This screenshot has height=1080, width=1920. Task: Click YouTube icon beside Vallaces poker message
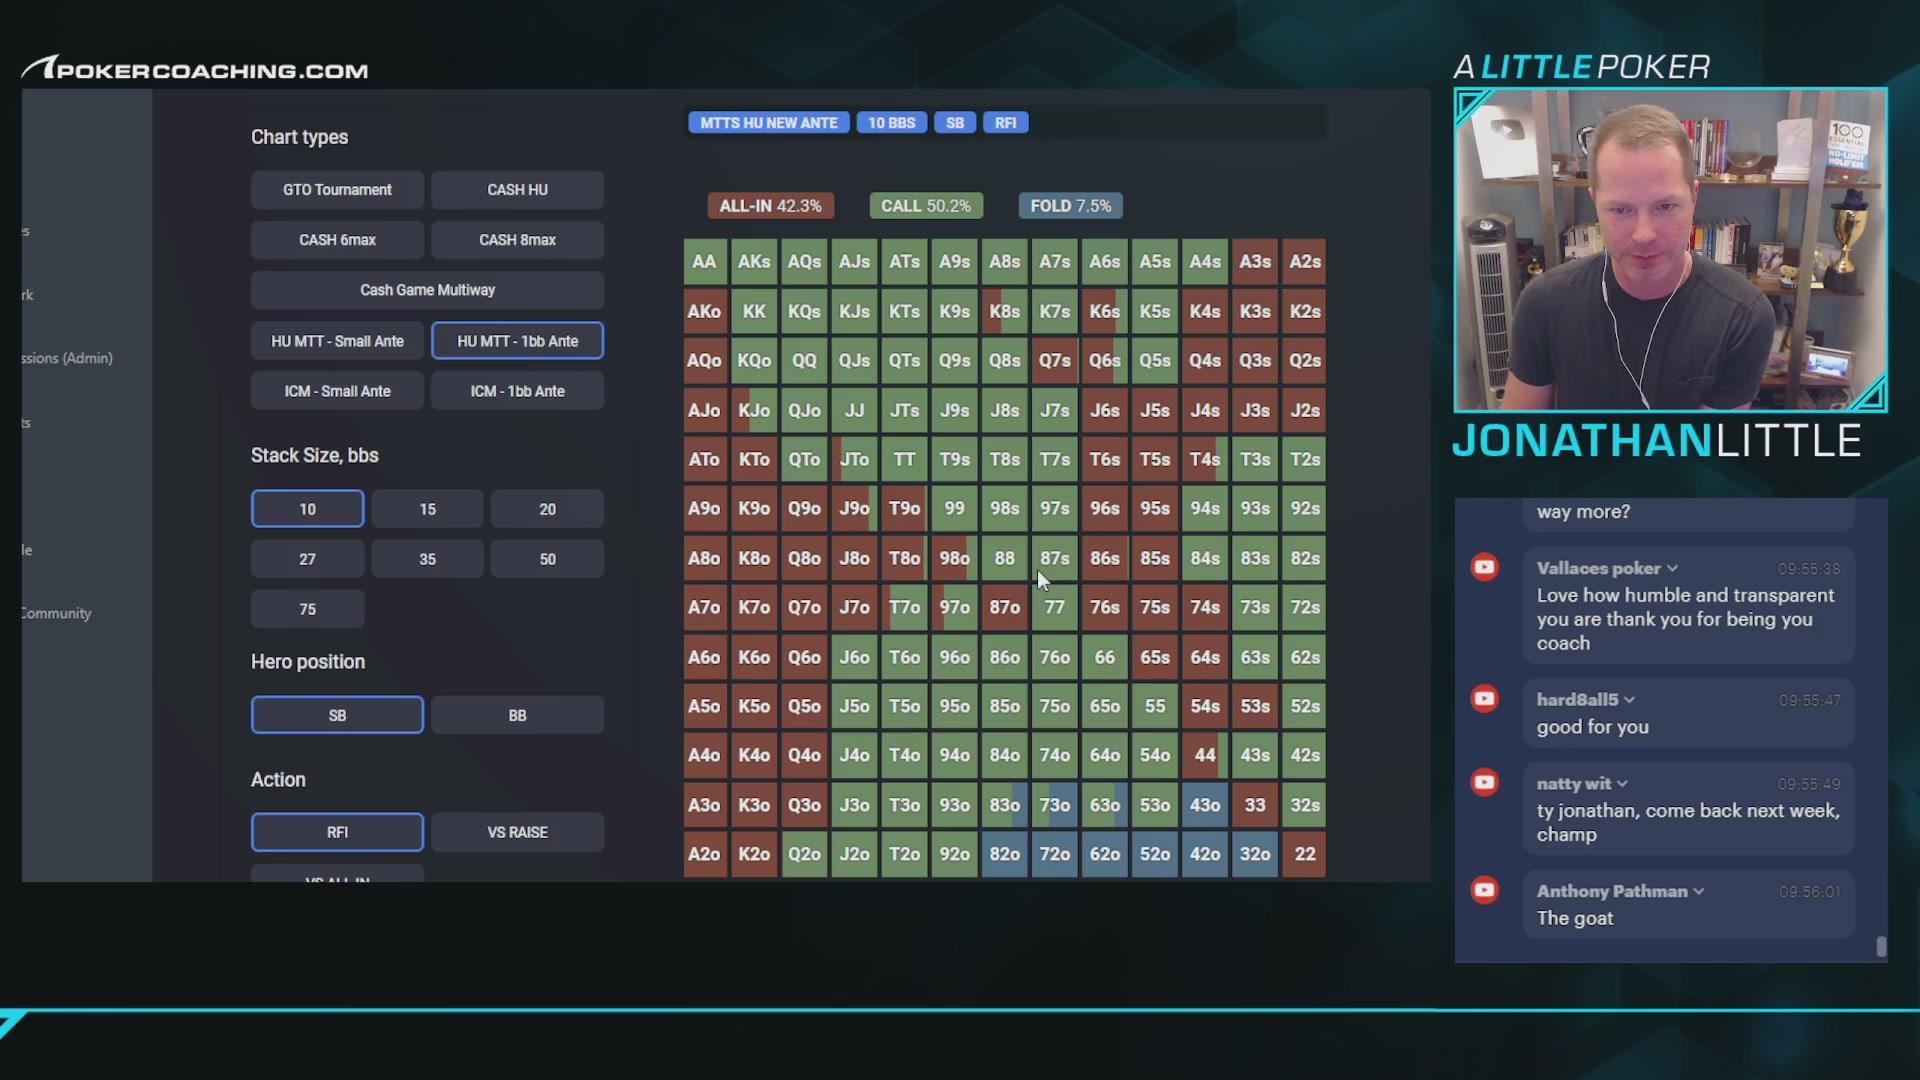coord(1485,567)
